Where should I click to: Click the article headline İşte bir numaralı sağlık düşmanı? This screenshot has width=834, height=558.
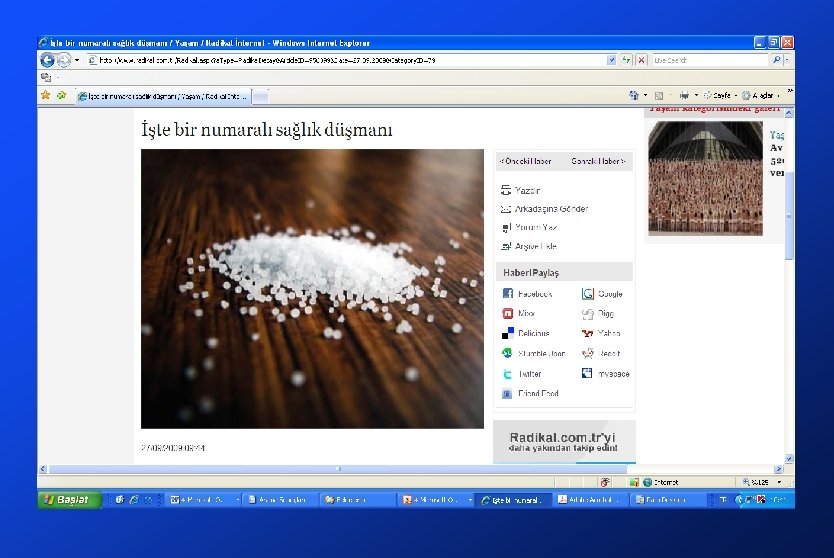[x=266, y=129]
